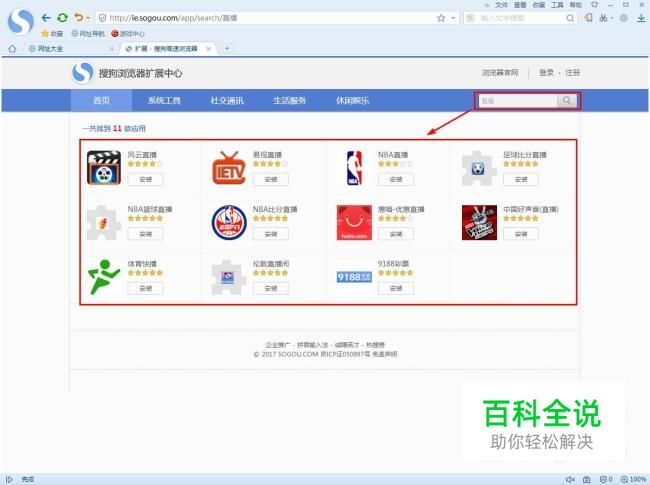This screenshot has width=650, height=485.
Task: Expand the address bar dropdown arrow
Action: point(453,18)
